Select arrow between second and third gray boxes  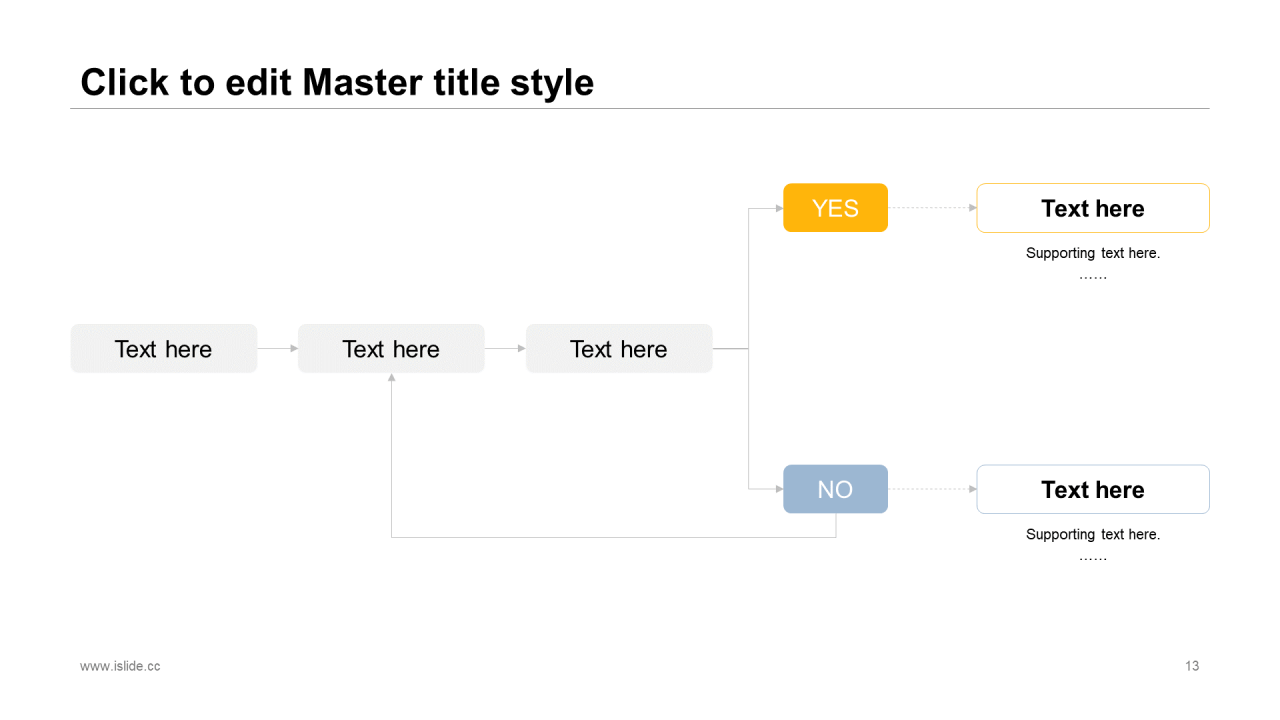click(x=505, y=348)
